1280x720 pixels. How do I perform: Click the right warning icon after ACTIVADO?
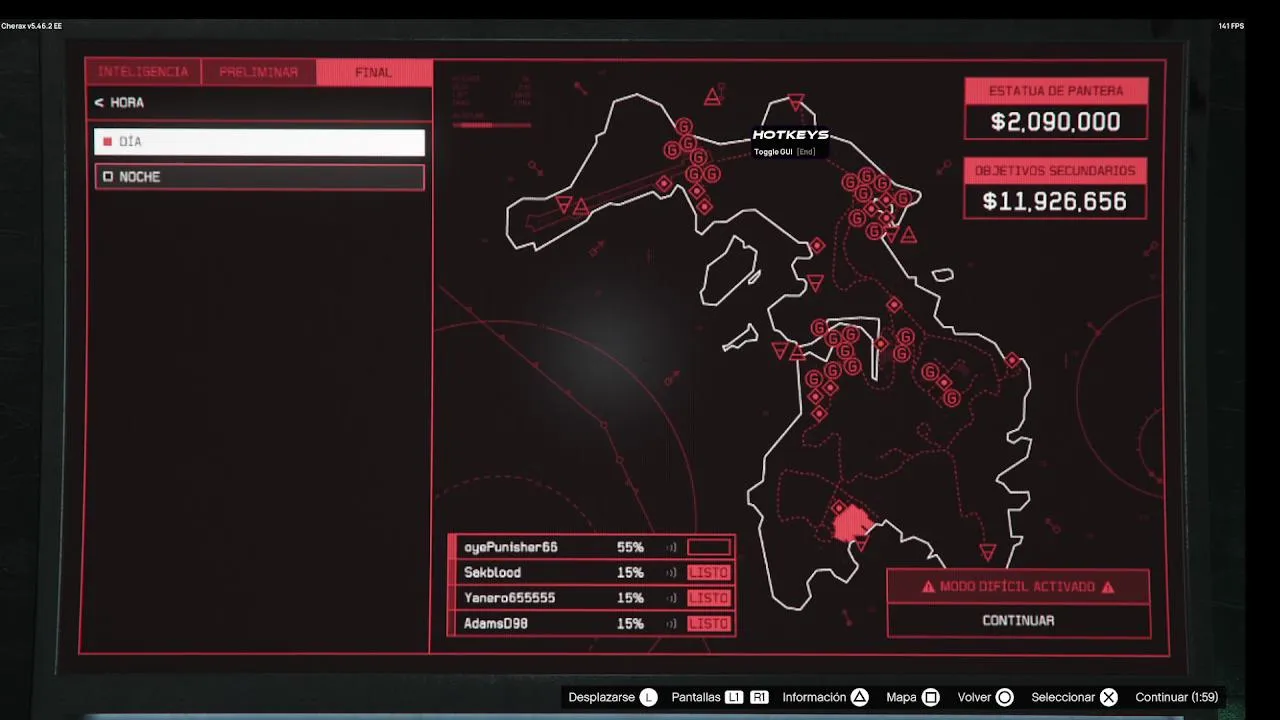pos(1107,587)
